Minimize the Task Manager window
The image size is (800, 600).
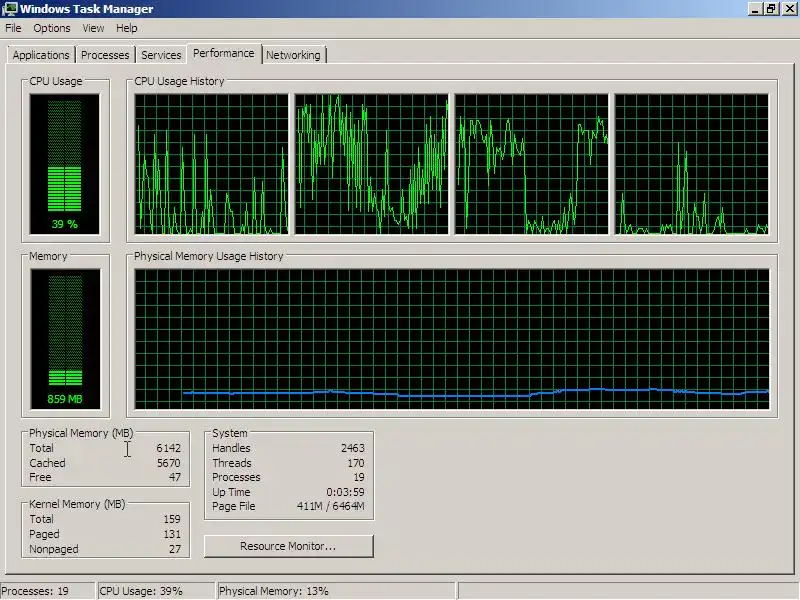tap(755, 9)
